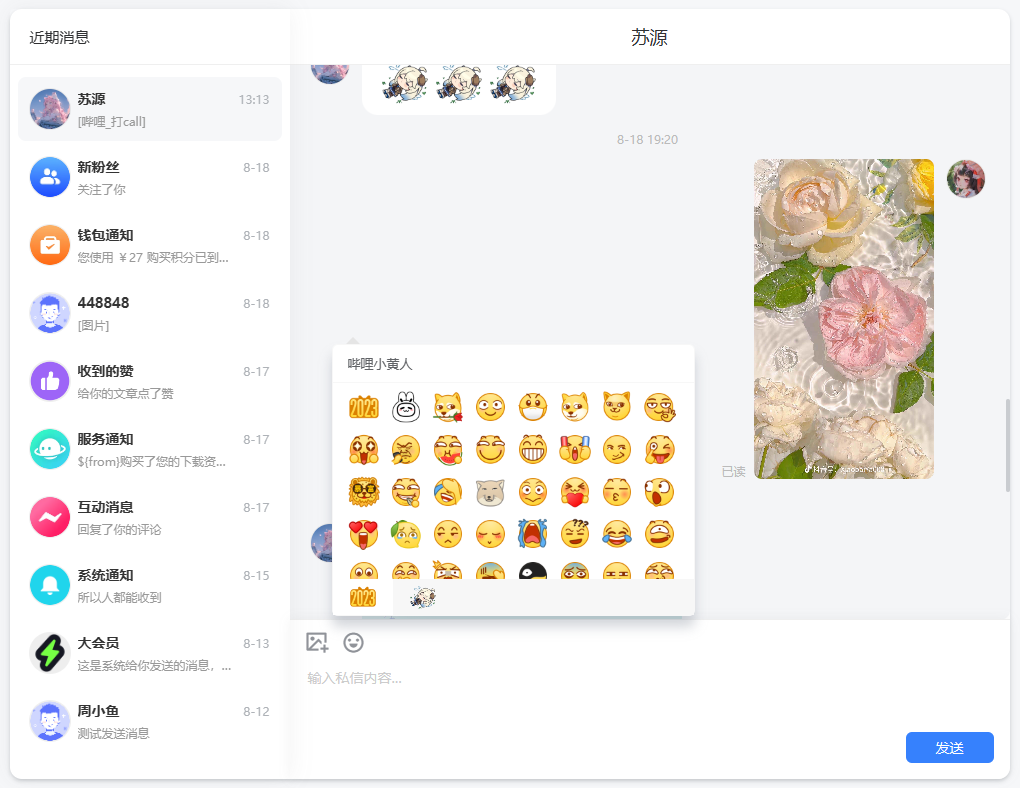Insert the face hugging red heart emoji
The height and width of the screenshot is (788, 1020).
574,492
